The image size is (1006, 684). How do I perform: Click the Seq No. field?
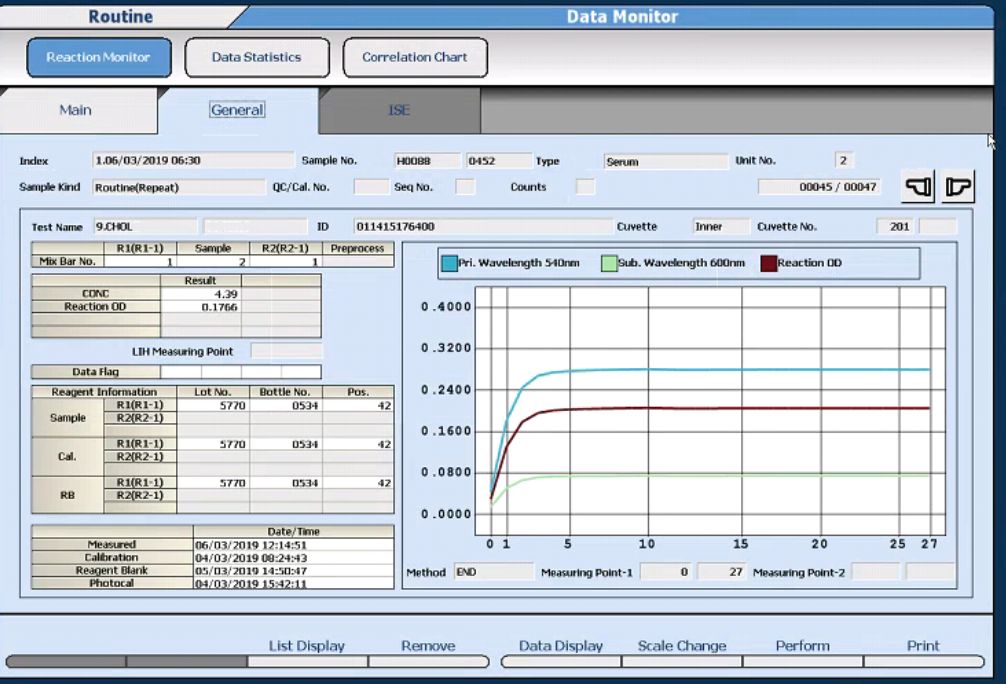pos(465,187)
